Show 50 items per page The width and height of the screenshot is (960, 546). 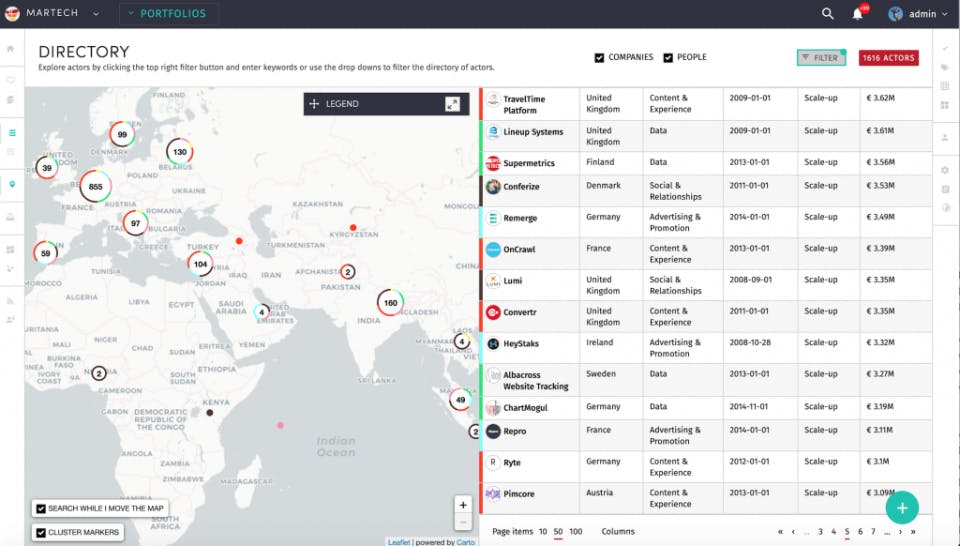(x=558, y=531)
